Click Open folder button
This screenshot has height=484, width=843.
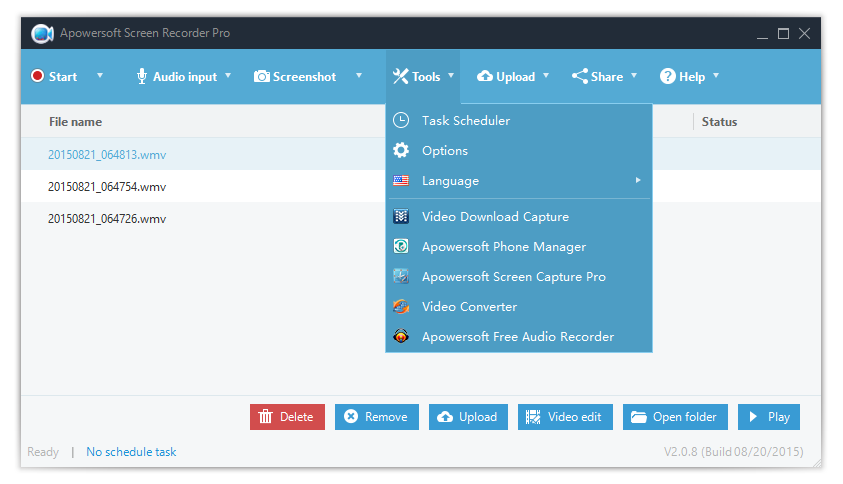pos(675,417)
